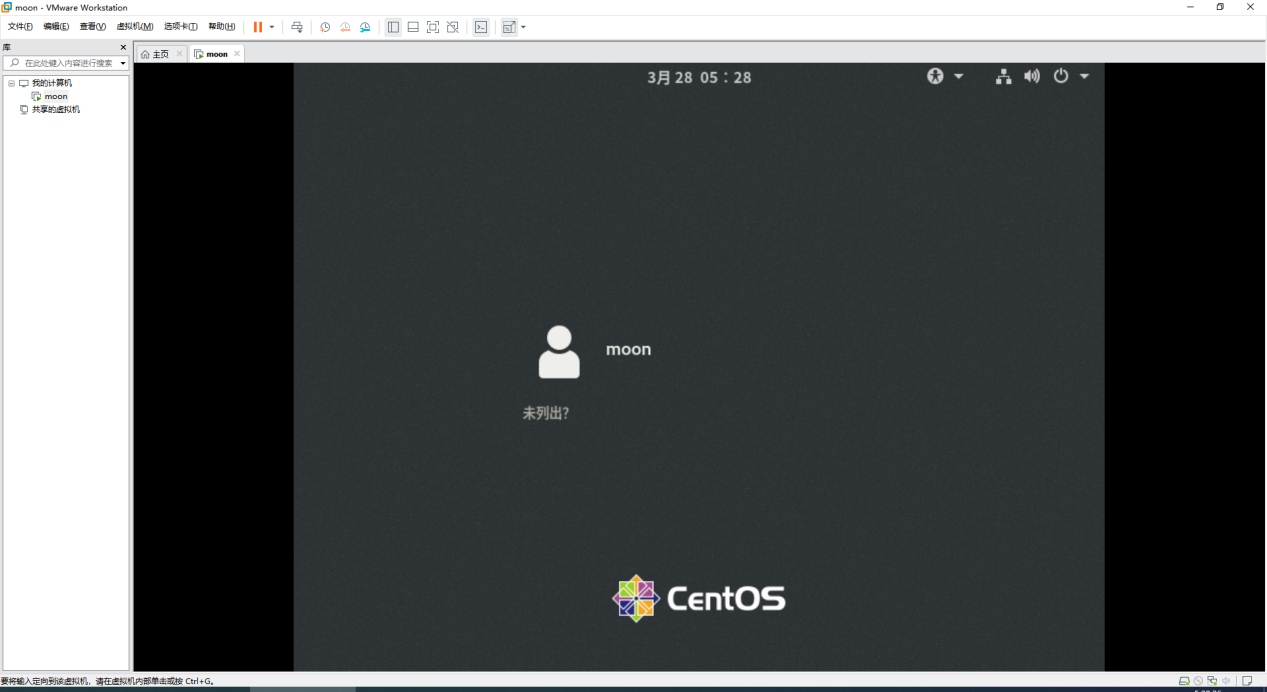Click the moon username on login screen
Screen dimensions: 1267x692
click(628, 349)
